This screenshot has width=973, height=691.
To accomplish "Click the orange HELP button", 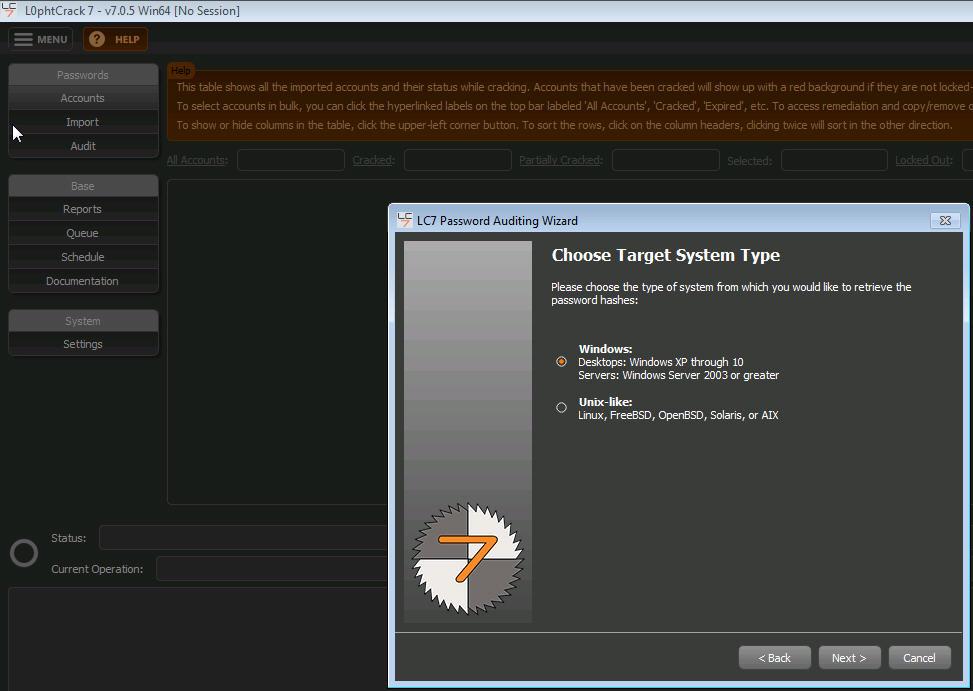I will click(x=115, y=39).
